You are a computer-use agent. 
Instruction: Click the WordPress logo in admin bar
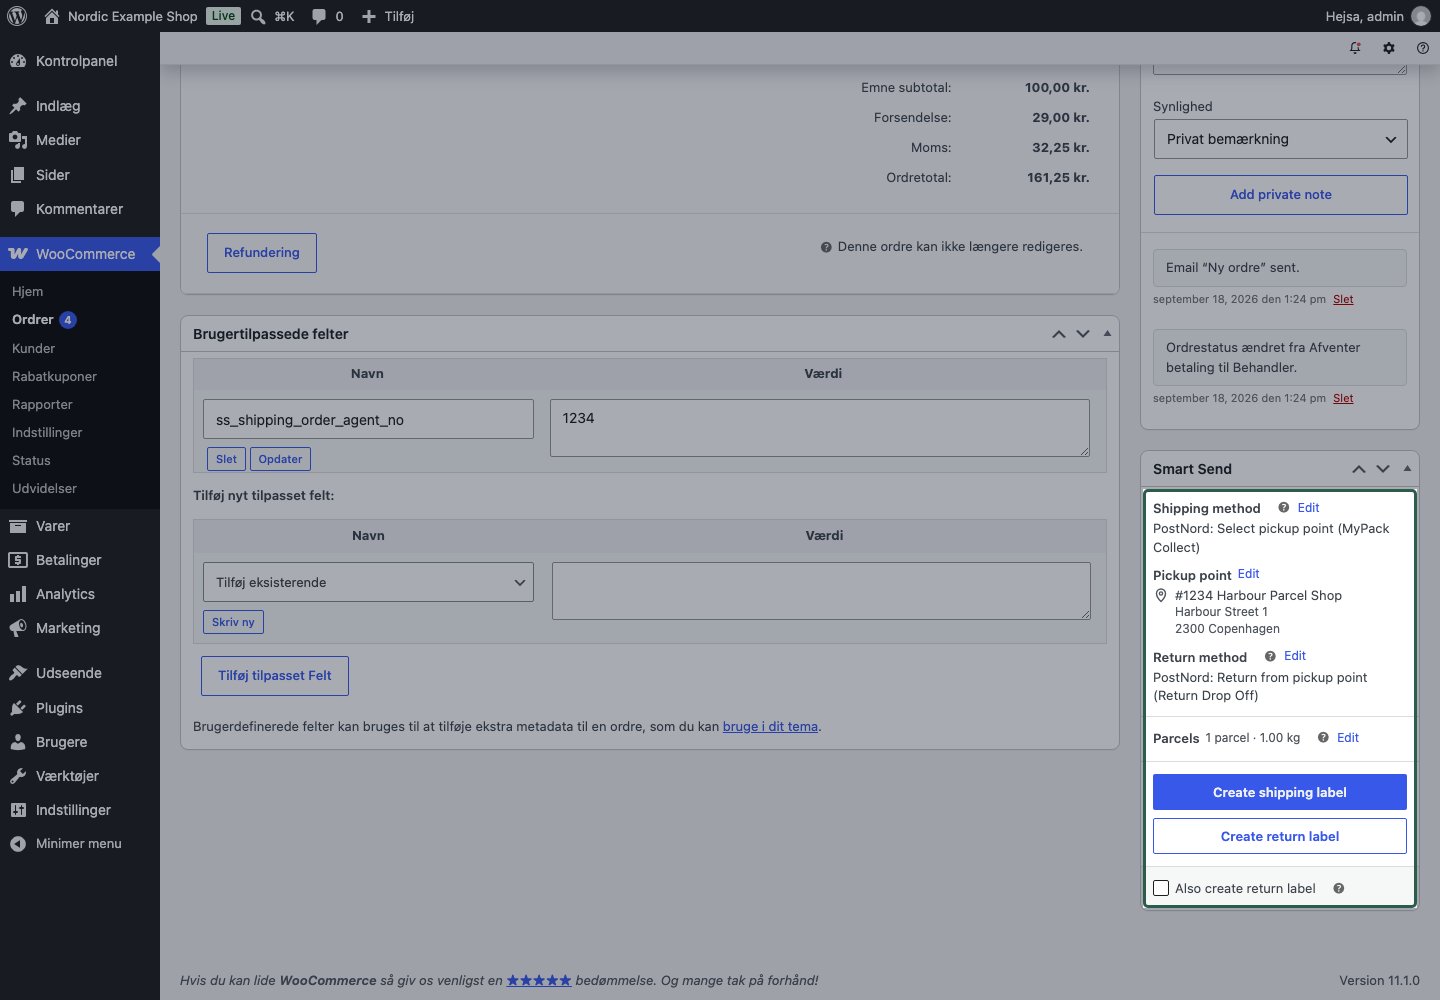[x=17, y=16]
